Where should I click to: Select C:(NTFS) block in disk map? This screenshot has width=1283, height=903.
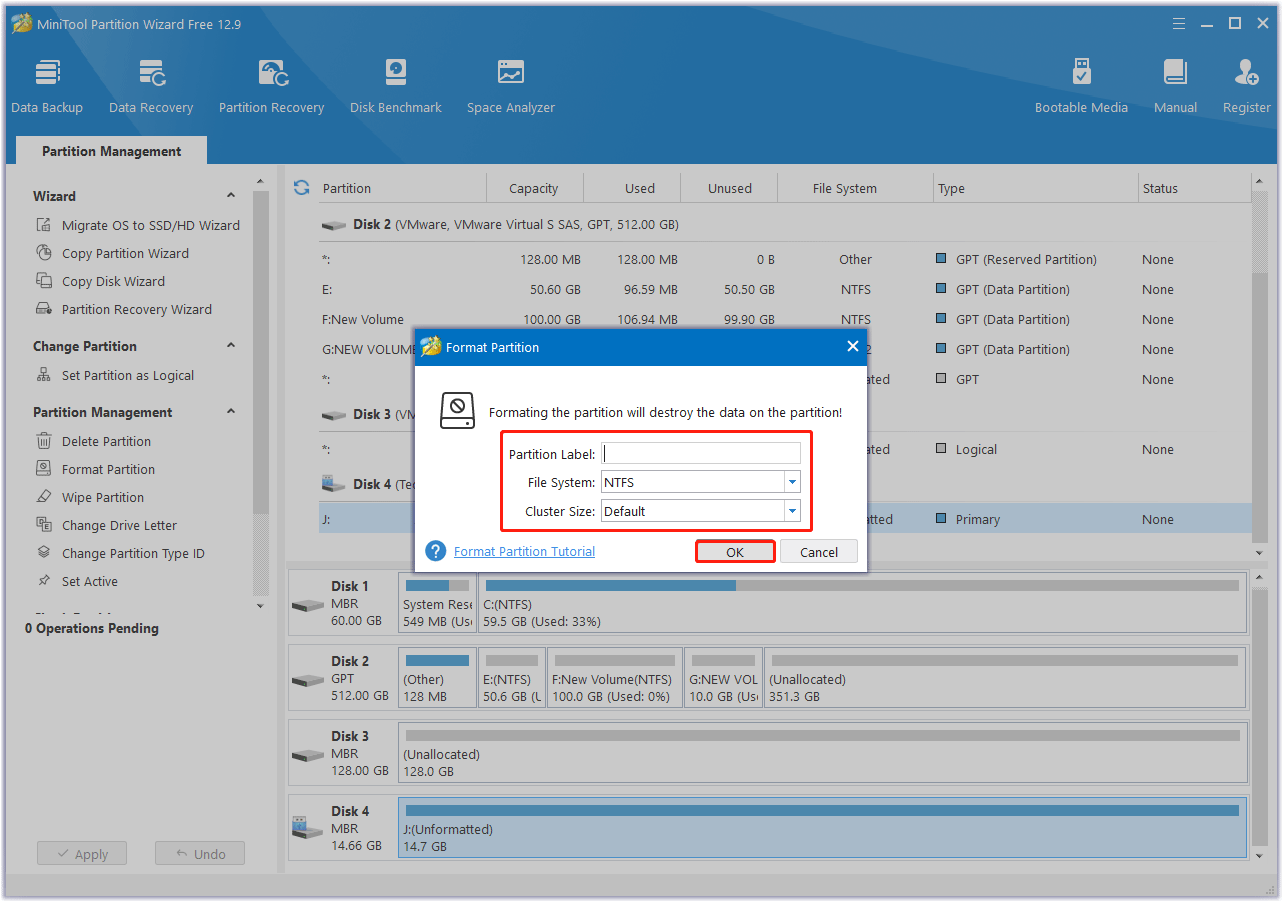[x=862, y=603]
